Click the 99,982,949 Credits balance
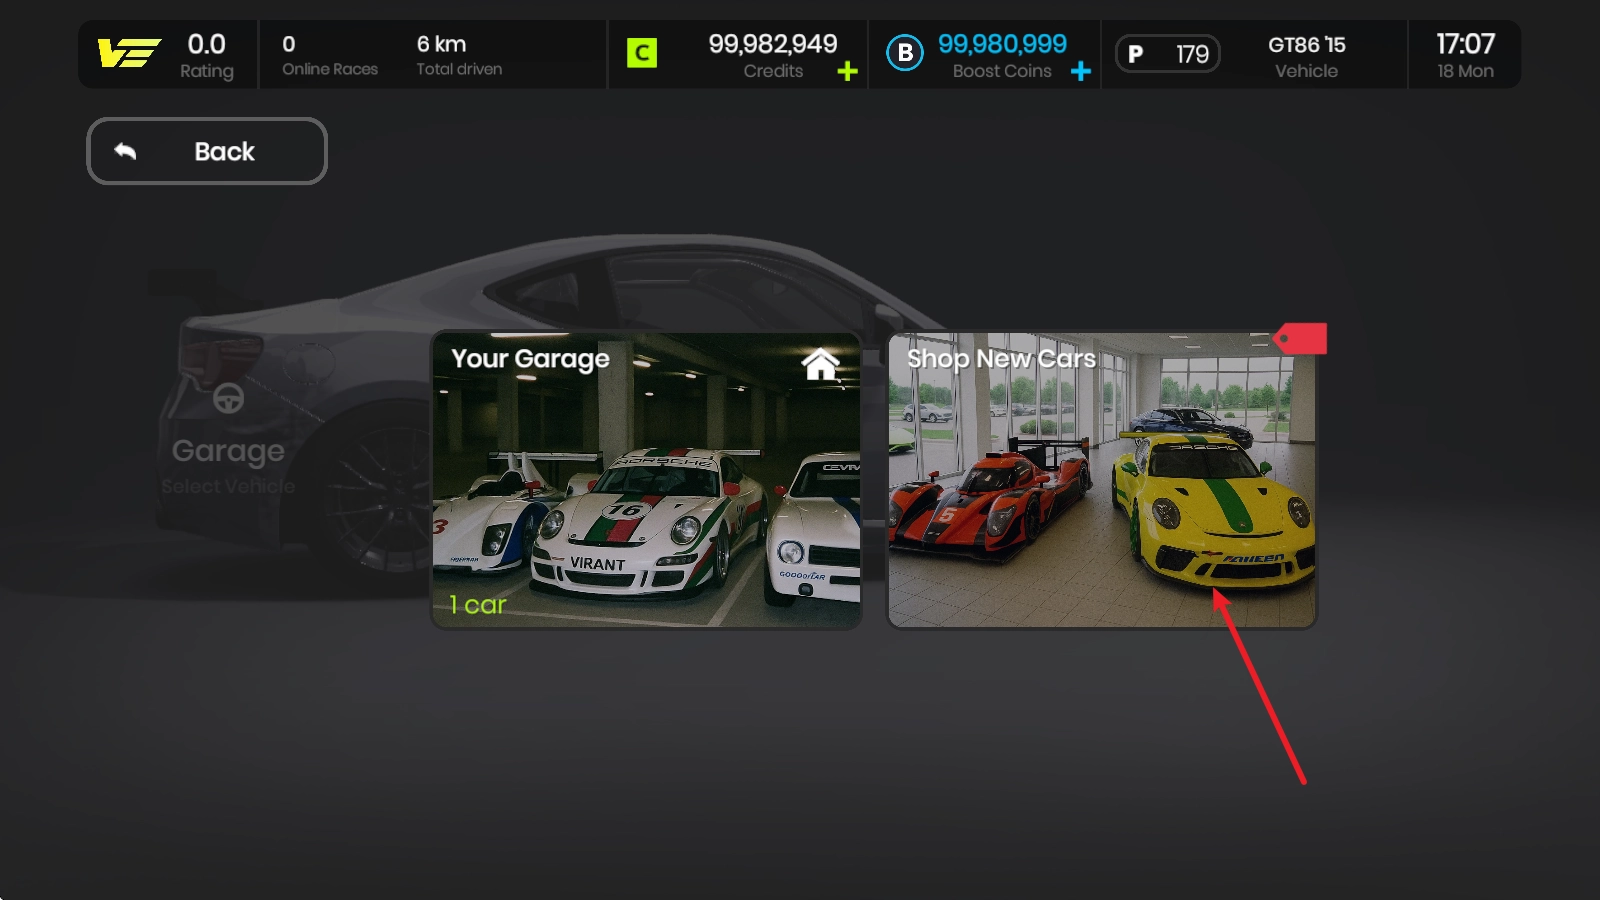The width and height of the screenshot is (1600, 900). point(772,45)
